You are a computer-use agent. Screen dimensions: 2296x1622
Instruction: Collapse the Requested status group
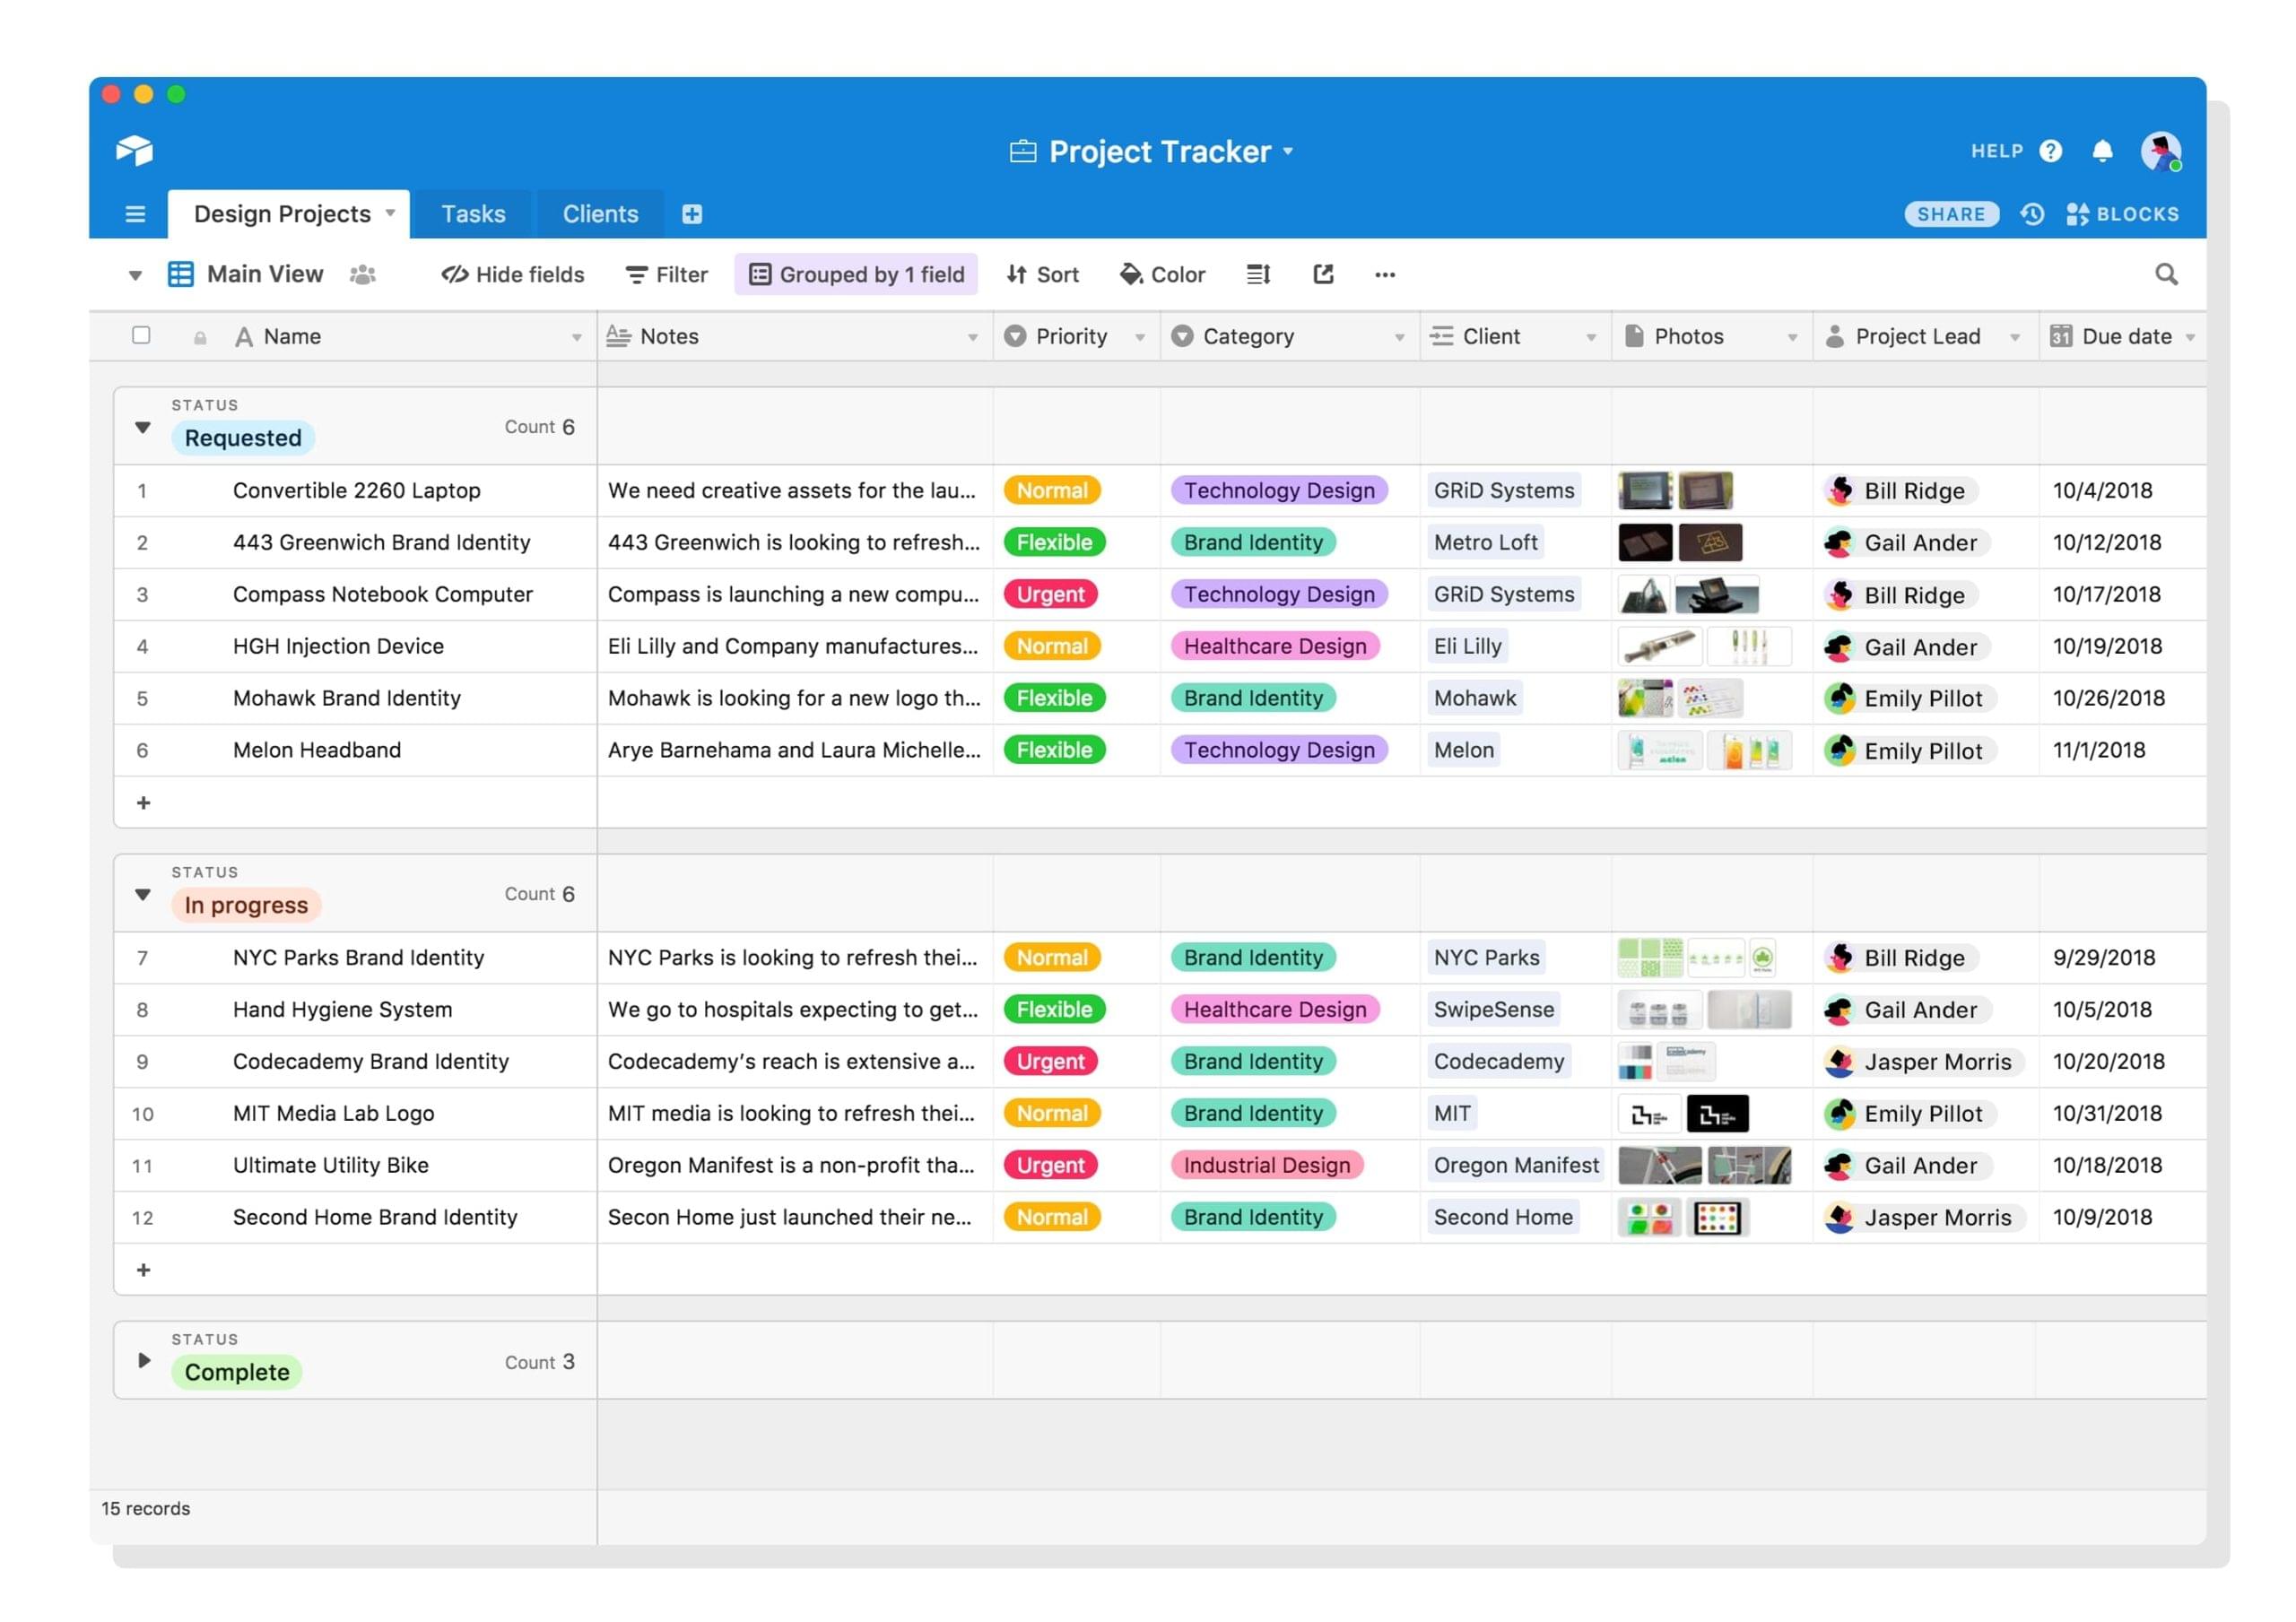click(x=143, y=427)
